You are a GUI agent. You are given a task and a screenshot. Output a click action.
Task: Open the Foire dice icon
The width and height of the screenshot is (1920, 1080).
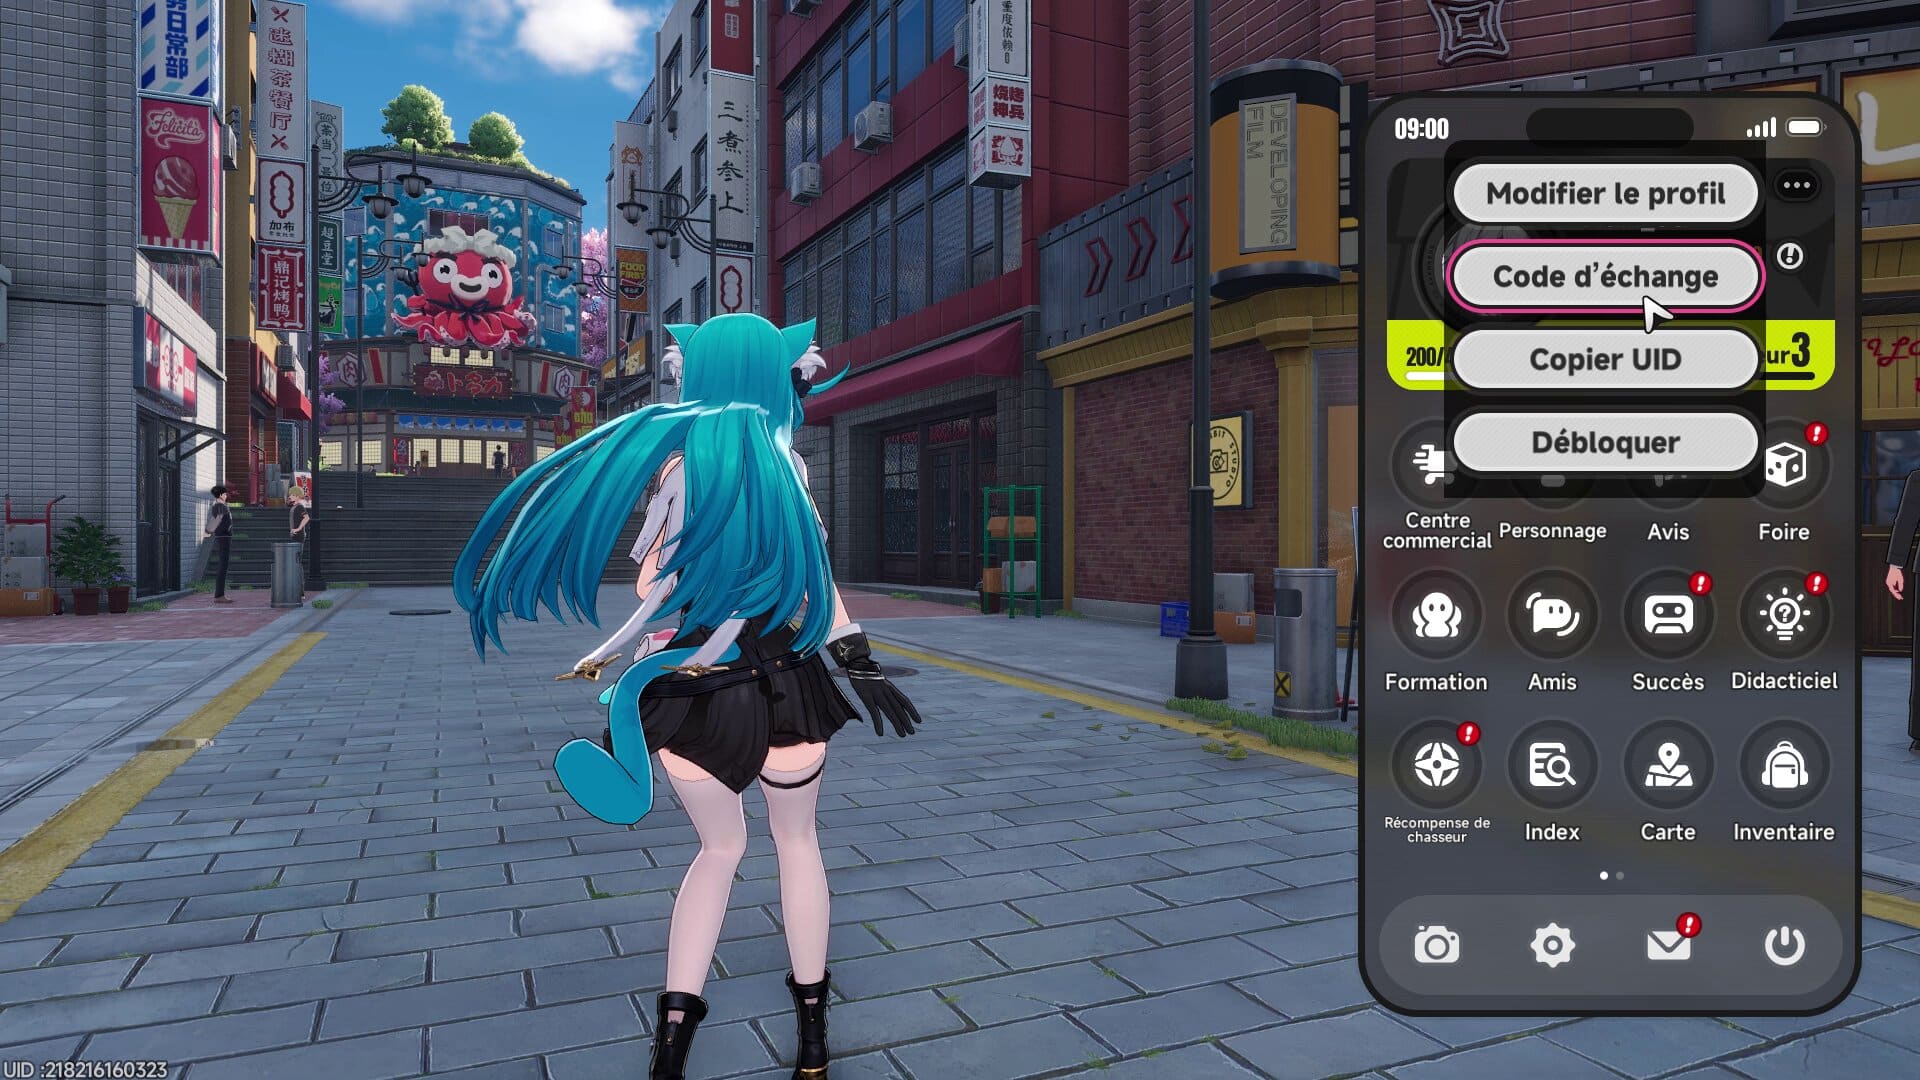[1785, 466]
